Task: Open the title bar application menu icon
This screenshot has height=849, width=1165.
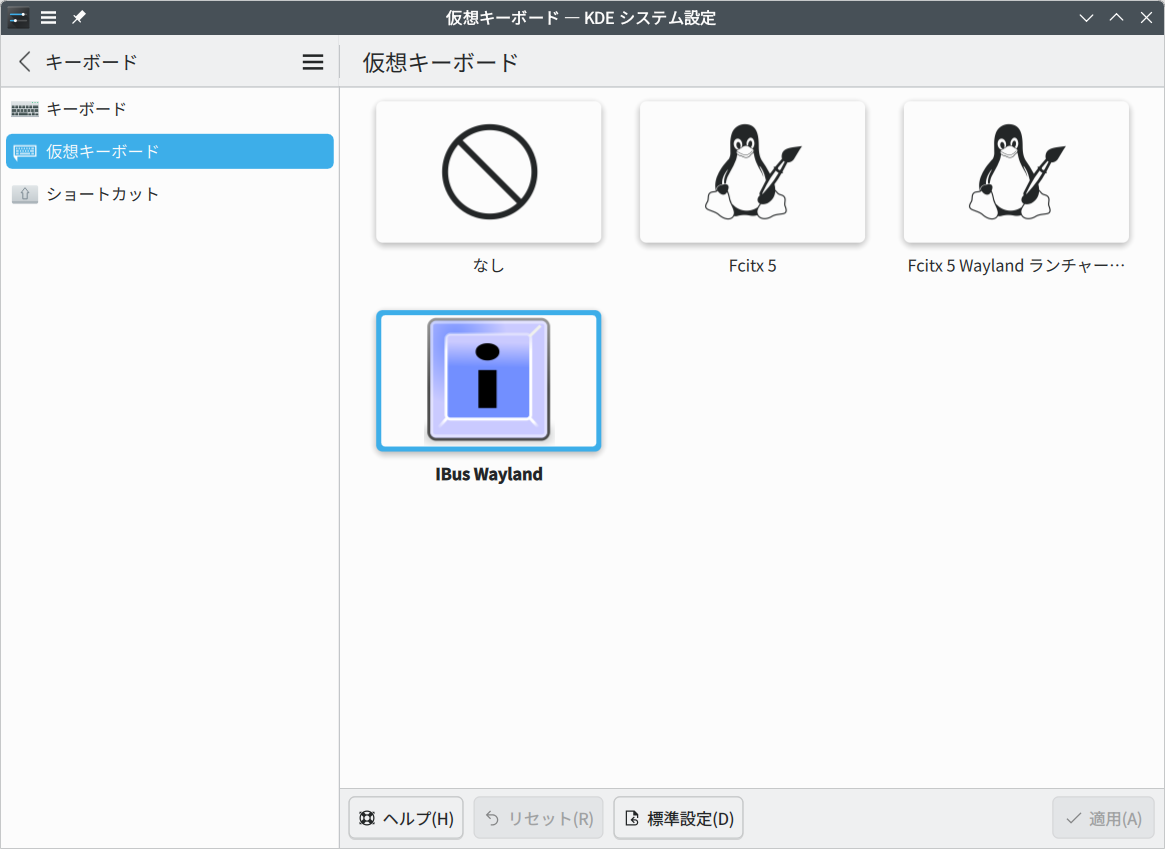Action: click(48, 18)
